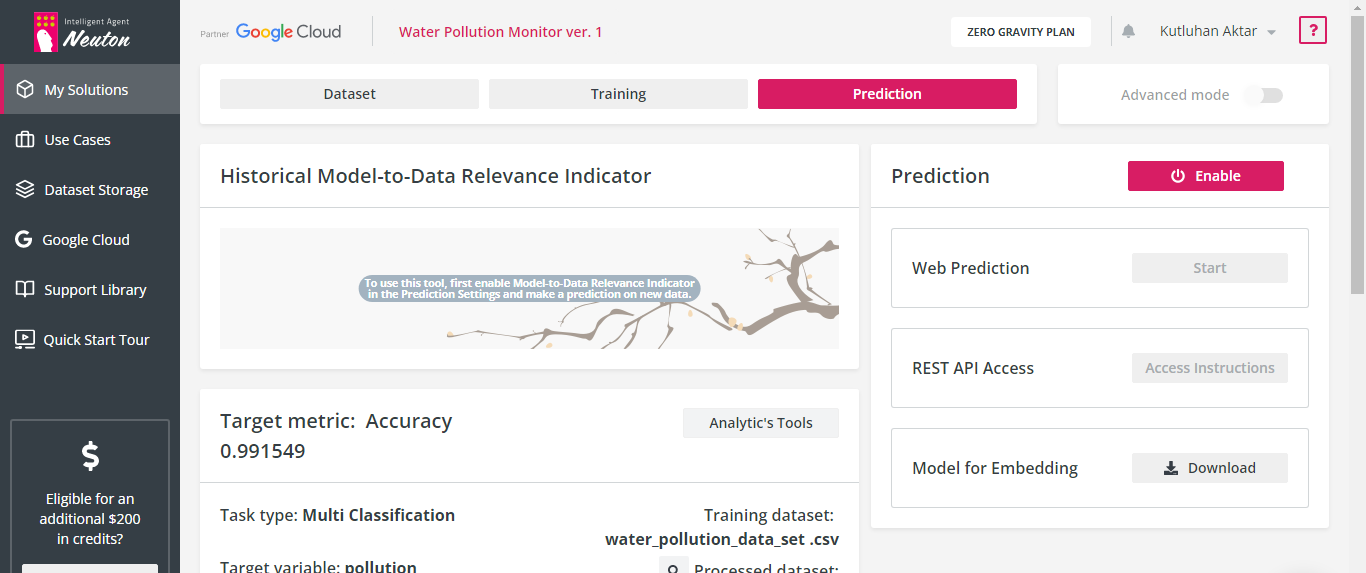Click the Google Cloud G icon
This screenshot has width=1366, height=573.
[x=24, y=240]
